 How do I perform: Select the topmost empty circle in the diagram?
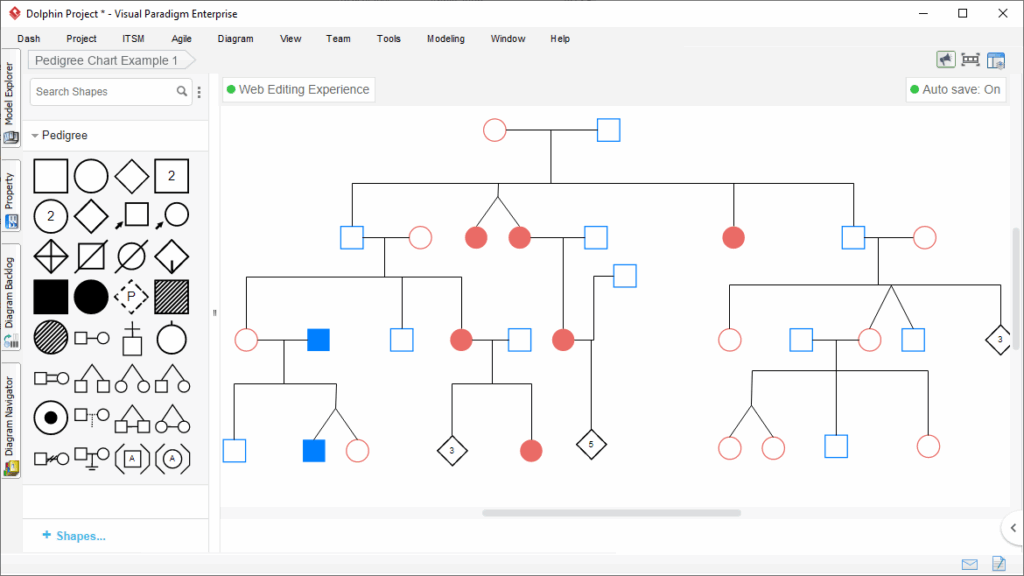coord(494,130)
